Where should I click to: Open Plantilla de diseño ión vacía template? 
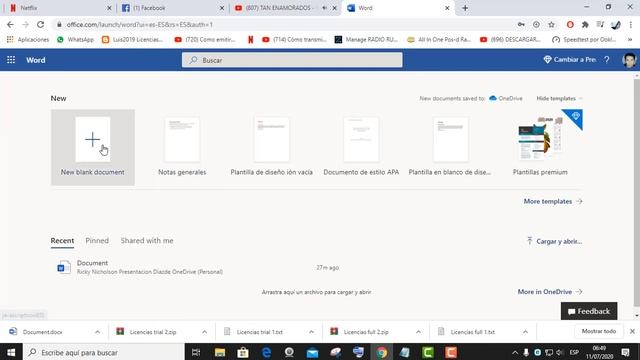click(271, 147)
